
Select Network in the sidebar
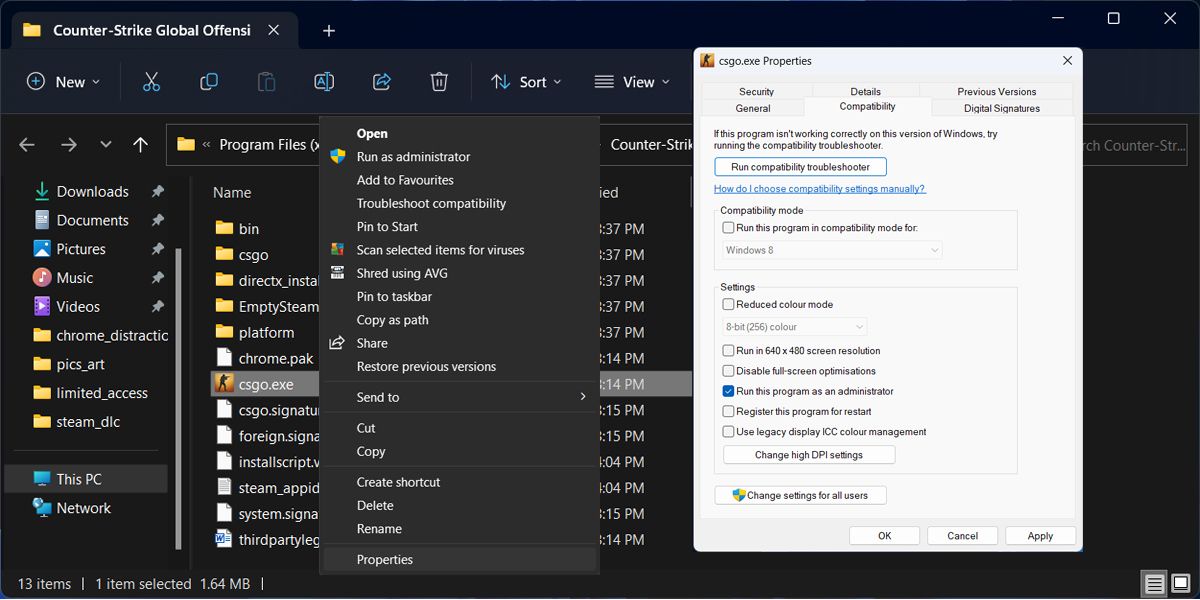pos(83,508)
